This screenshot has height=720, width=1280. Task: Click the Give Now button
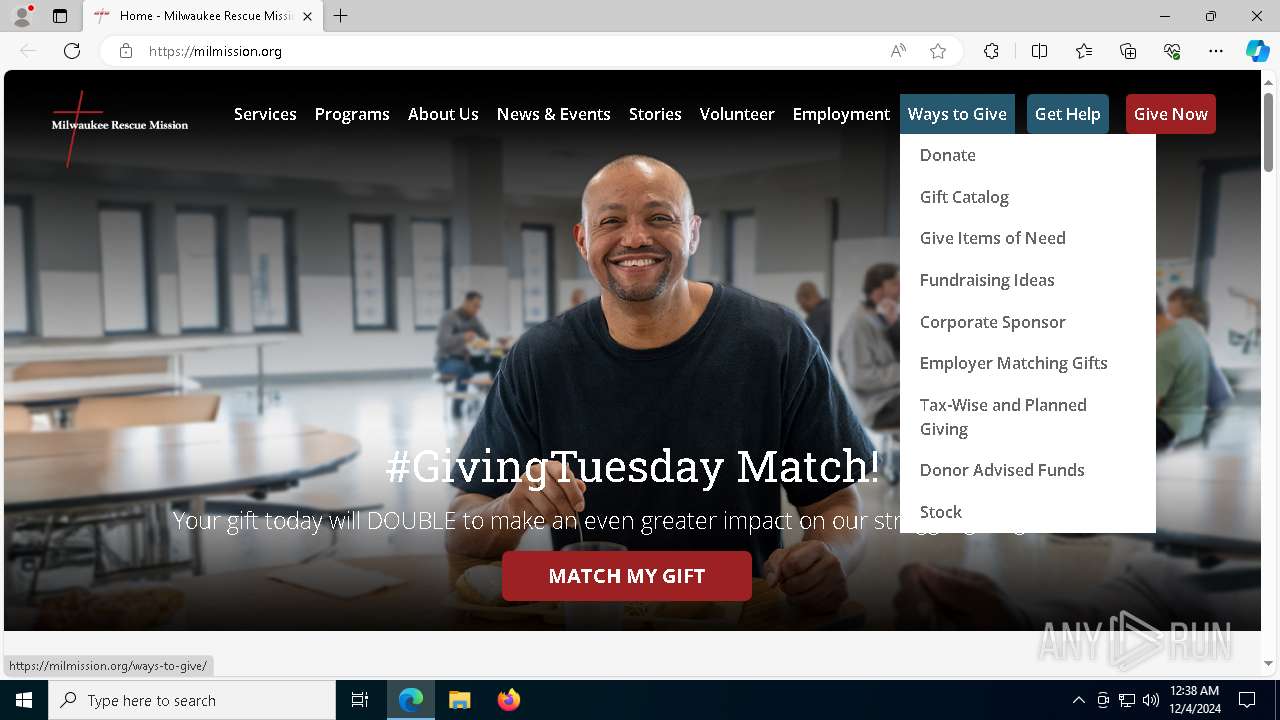pos(1171,114)
